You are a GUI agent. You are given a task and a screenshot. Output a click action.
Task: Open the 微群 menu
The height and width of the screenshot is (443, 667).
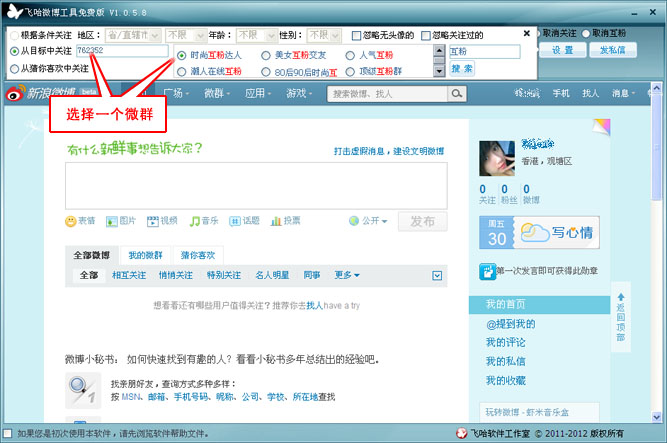pos(217,93)
